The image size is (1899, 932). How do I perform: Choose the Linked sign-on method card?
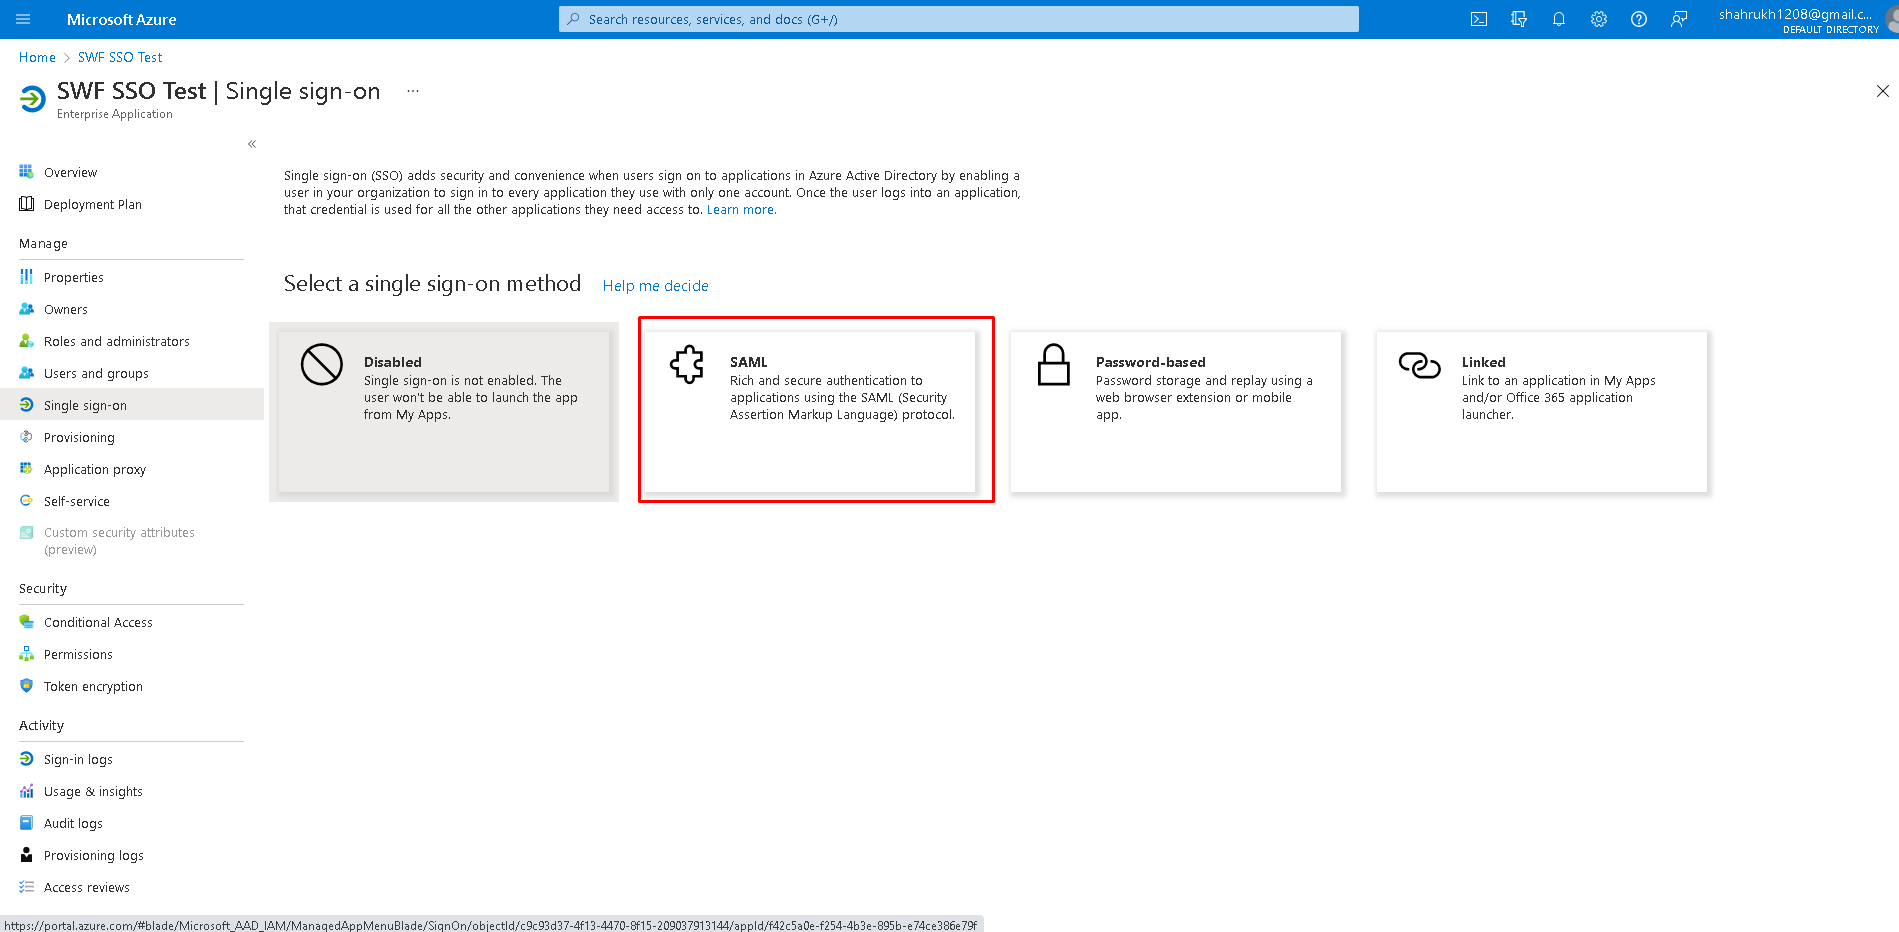[1542, 412]
